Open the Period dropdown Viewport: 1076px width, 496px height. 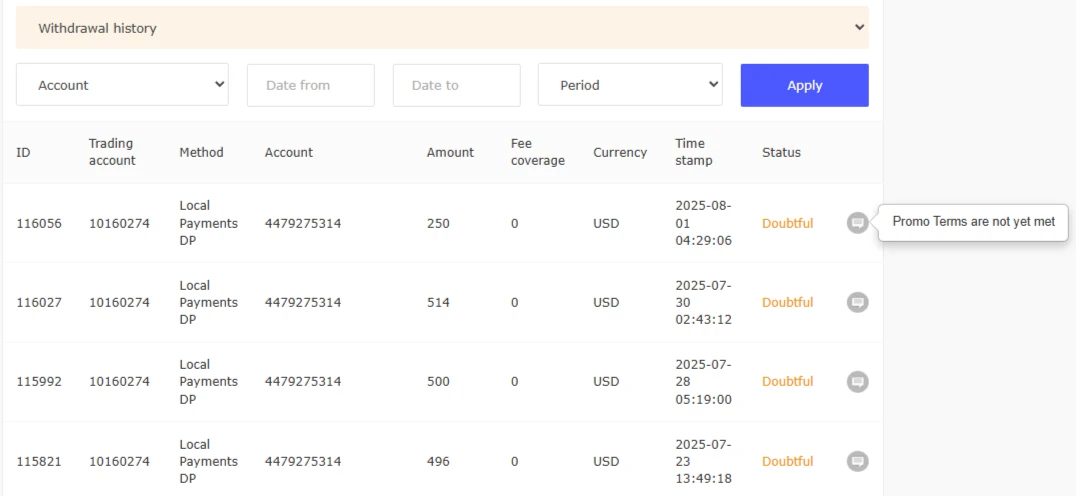pyautogui.click(x=630, y=85)
